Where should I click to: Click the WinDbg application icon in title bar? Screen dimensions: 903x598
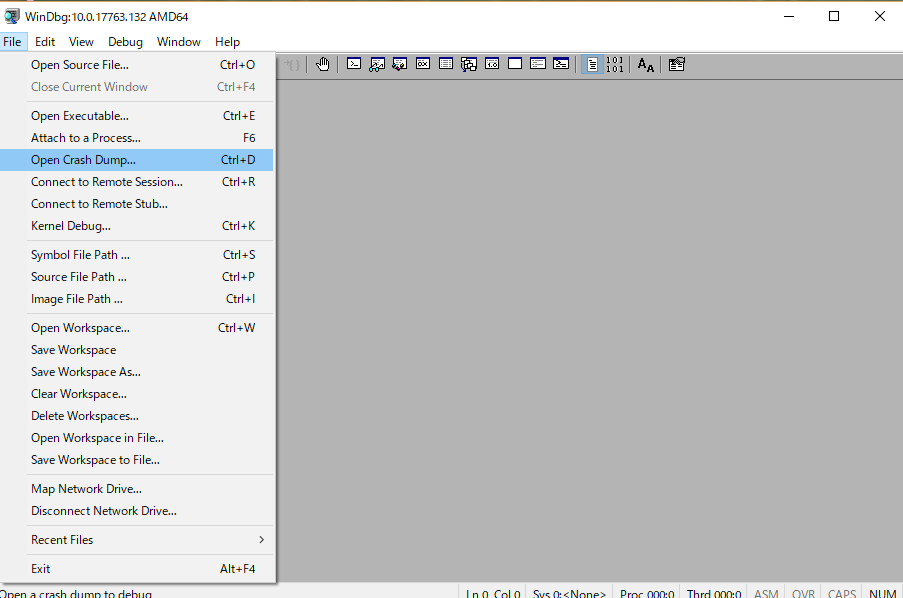coord(12,16)
